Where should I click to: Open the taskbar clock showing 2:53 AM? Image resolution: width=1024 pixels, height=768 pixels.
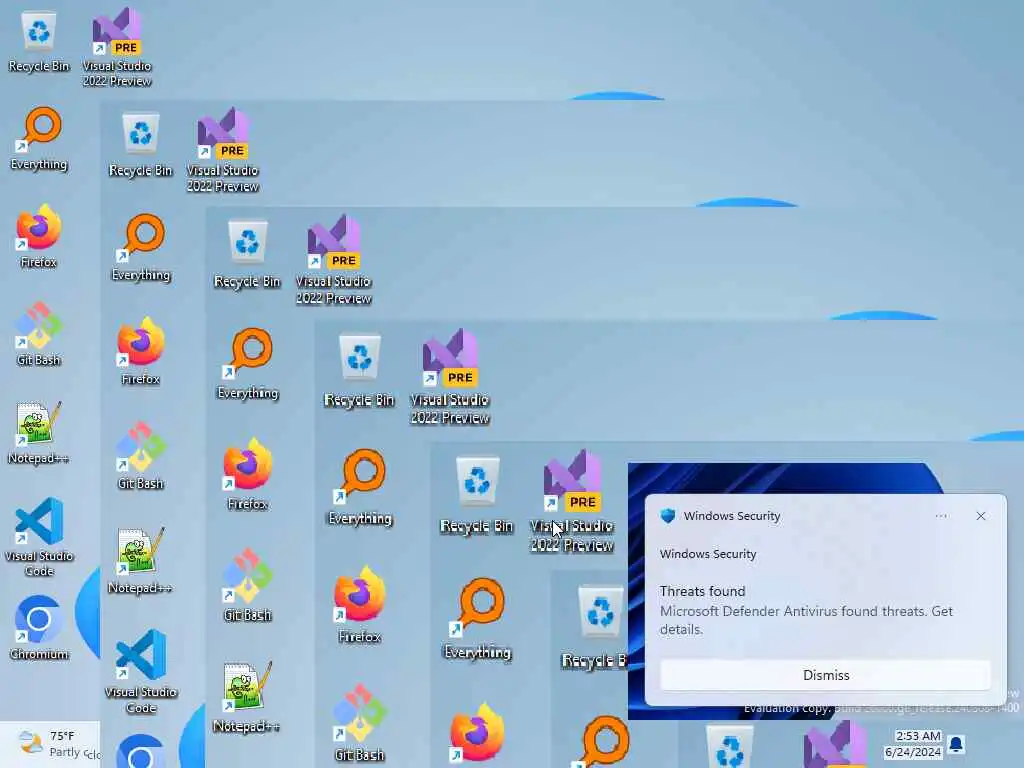point(912,744)
